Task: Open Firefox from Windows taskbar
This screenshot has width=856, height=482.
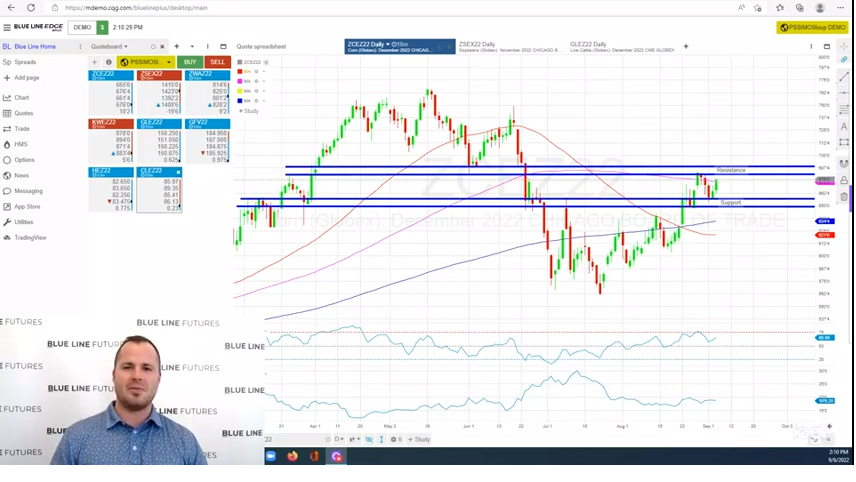Action: 293,456
